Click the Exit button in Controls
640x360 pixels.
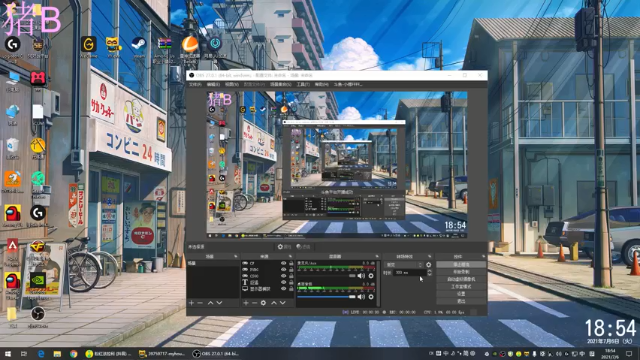tap(461, 301)
